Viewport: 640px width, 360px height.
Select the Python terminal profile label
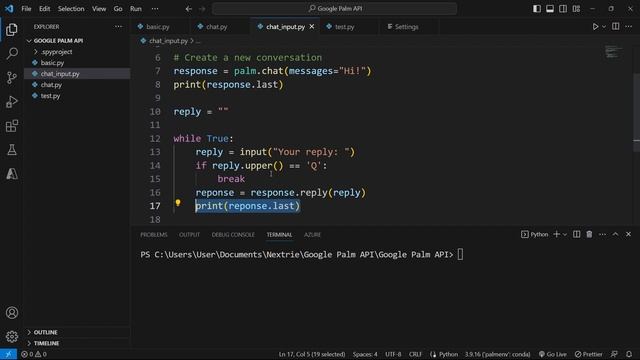(x=534, y=234)
